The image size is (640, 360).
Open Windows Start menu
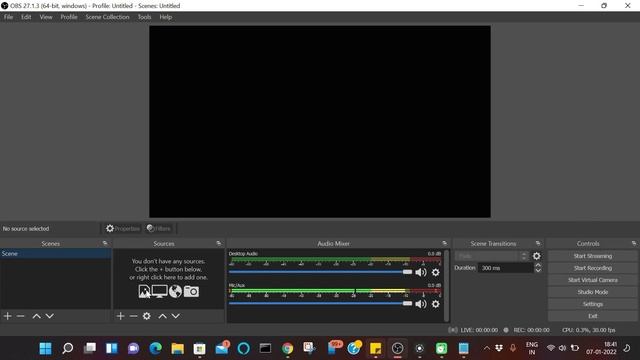tap(45, 349)
